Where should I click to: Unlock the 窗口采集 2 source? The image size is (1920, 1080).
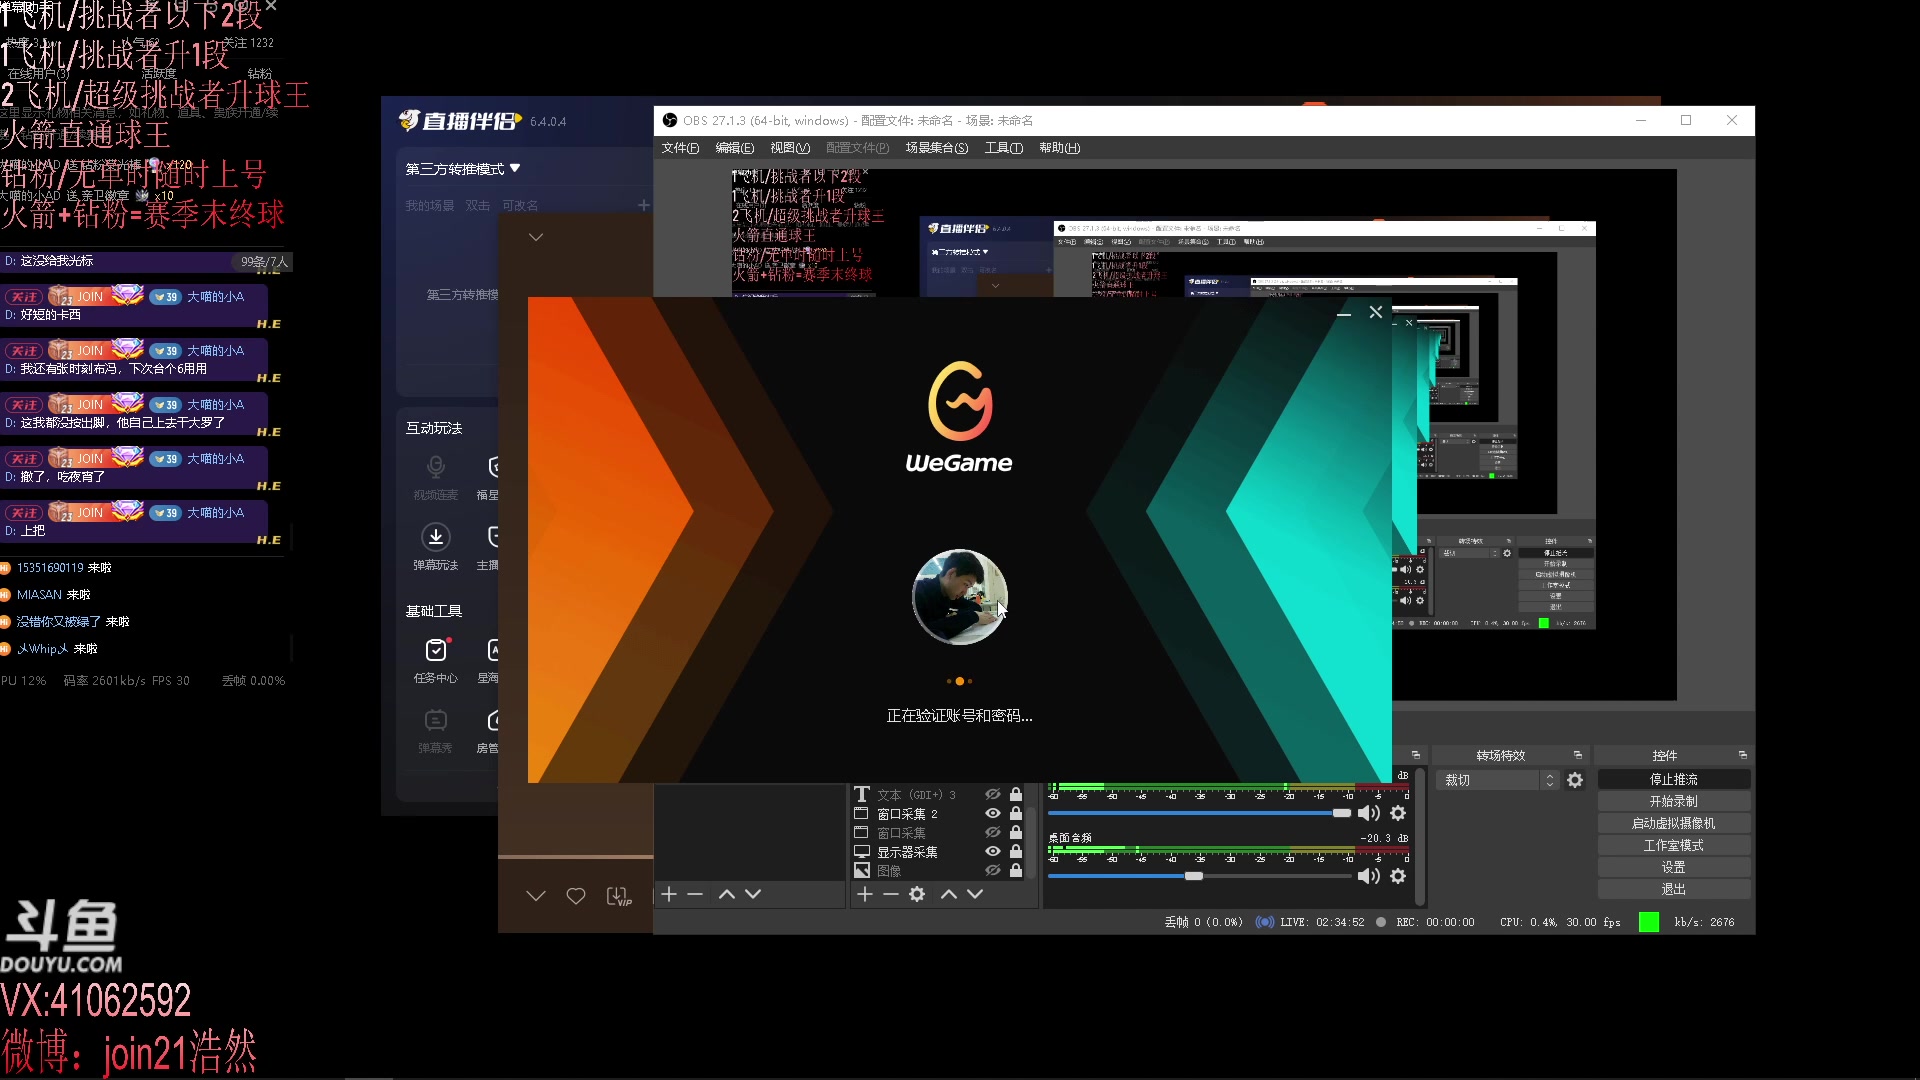tap(1016, 813)
